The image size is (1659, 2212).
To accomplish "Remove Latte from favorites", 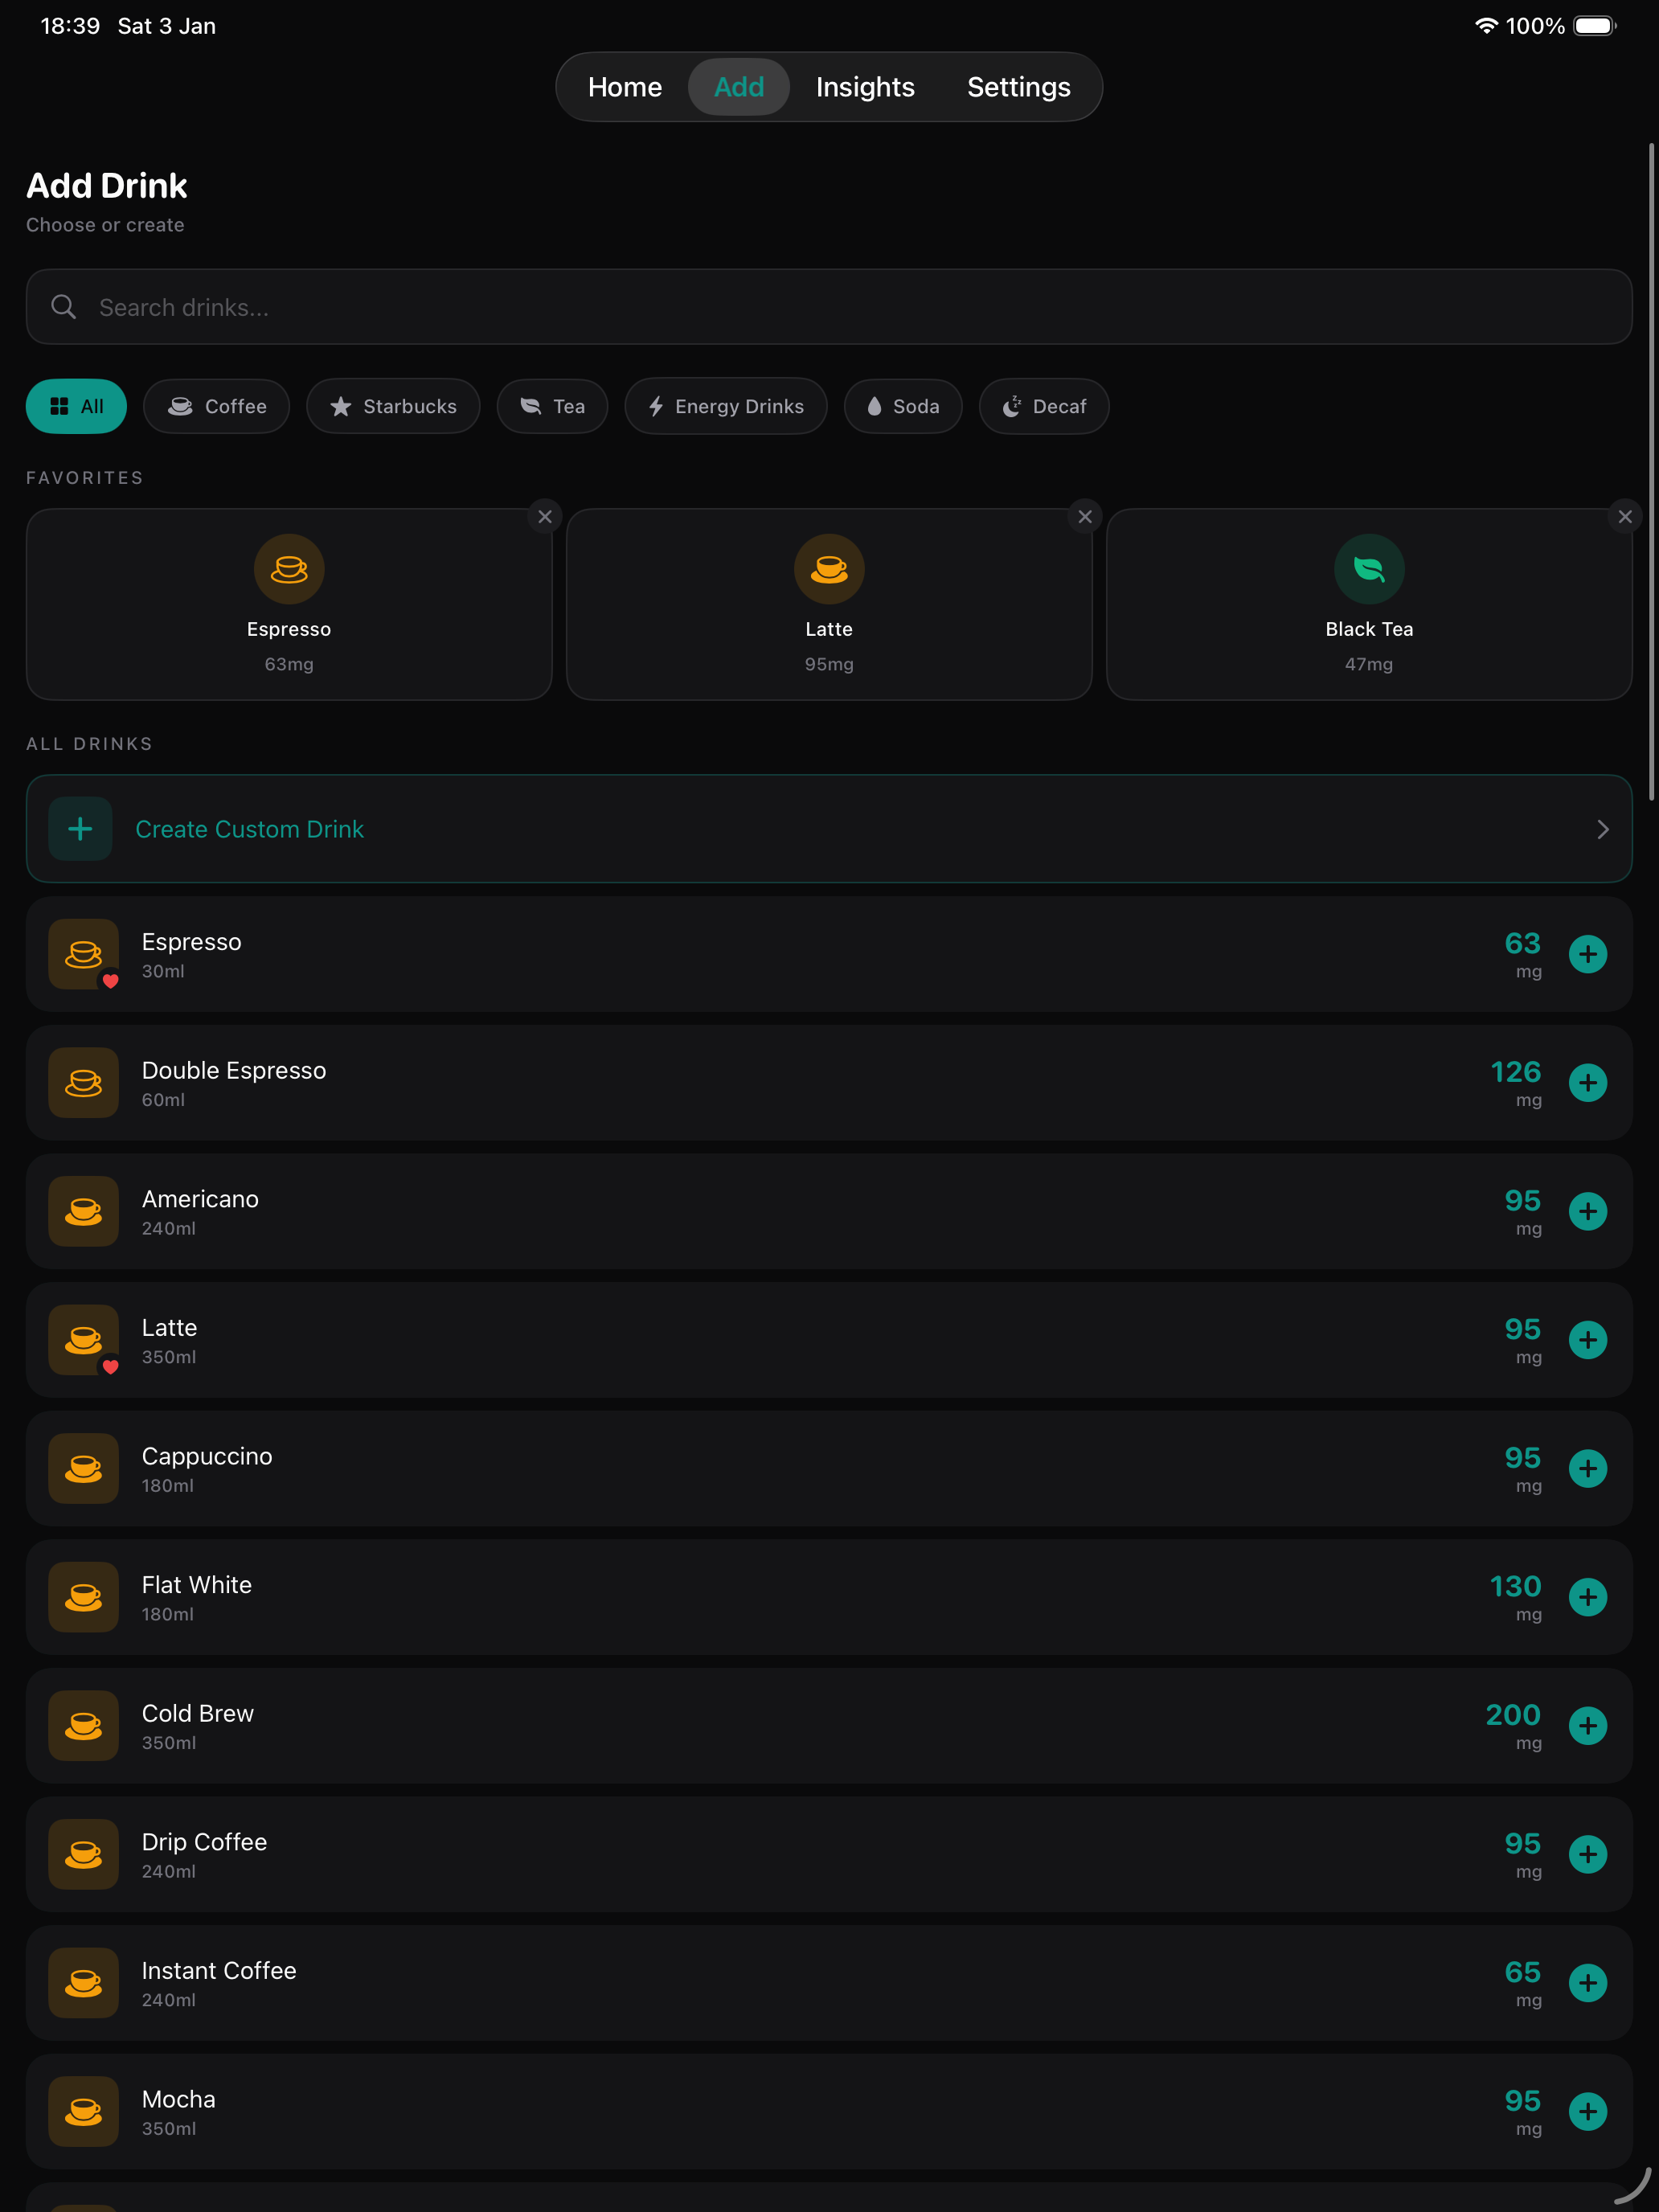I will click(1085, 517).
